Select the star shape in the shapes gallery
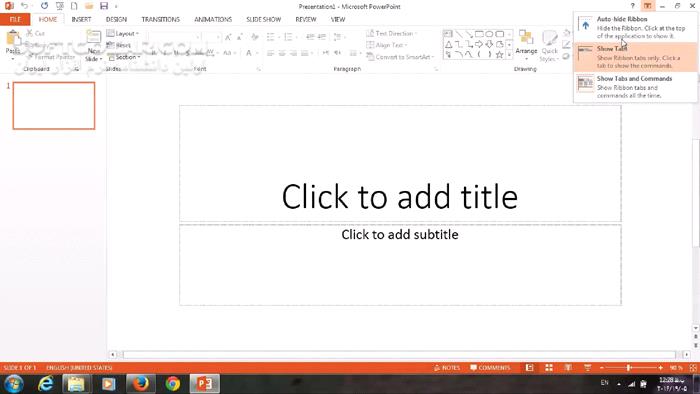 [500, 54]
